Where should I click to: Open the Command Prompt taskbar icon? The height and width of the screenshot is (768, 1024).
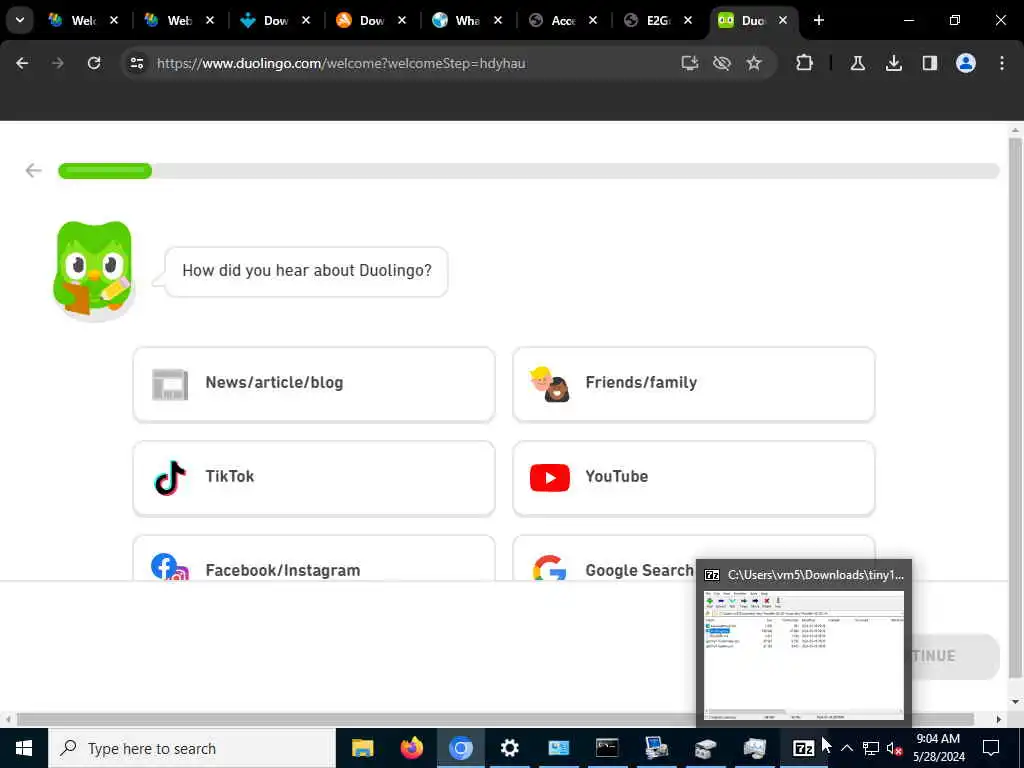pos(607,748)
